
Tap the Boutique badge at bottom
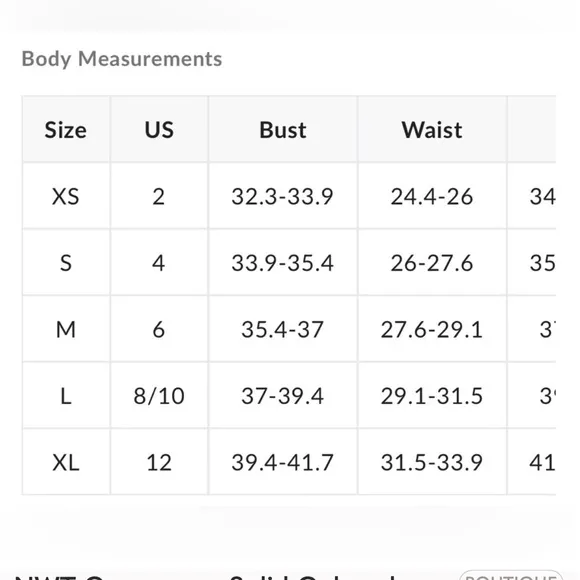(x=511, y=576)
